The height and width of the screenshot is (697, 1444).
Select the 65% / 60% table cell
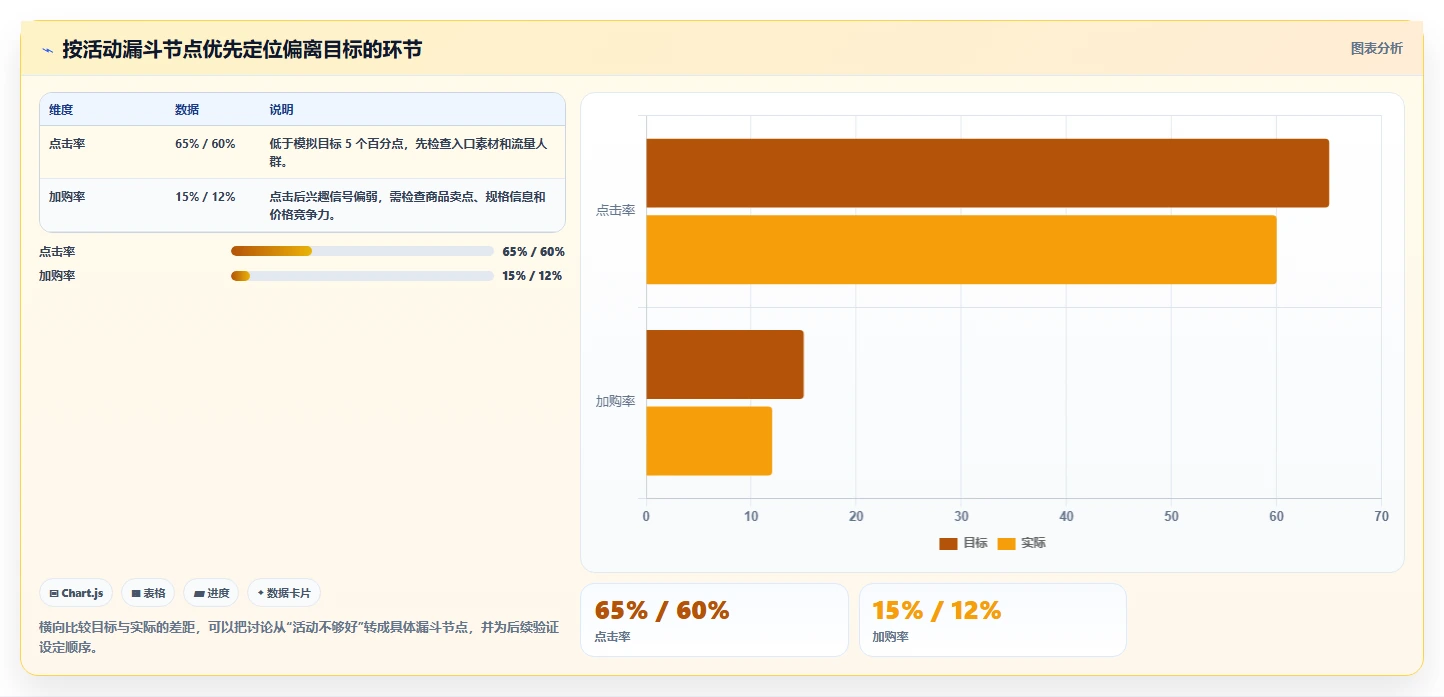pyautogui.click(x=205, y=144)
